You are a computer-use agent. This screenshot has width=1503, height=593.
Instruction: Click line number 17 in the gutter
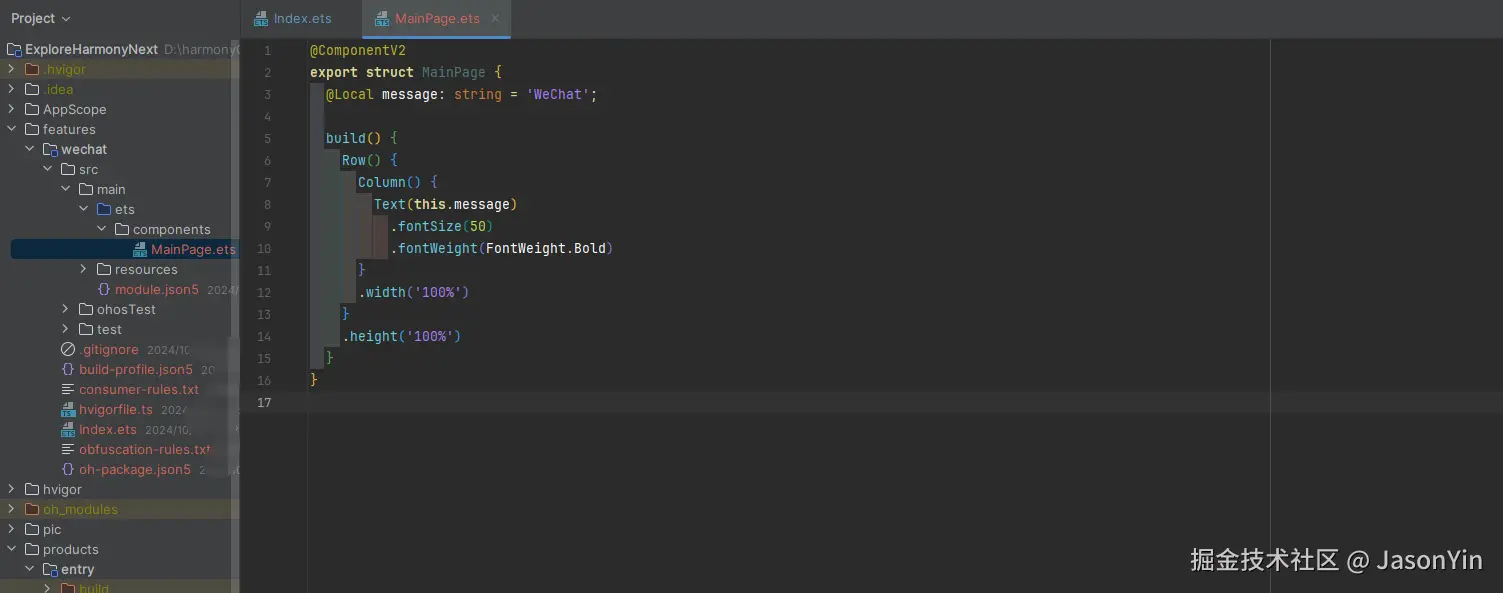pos(264,402)
